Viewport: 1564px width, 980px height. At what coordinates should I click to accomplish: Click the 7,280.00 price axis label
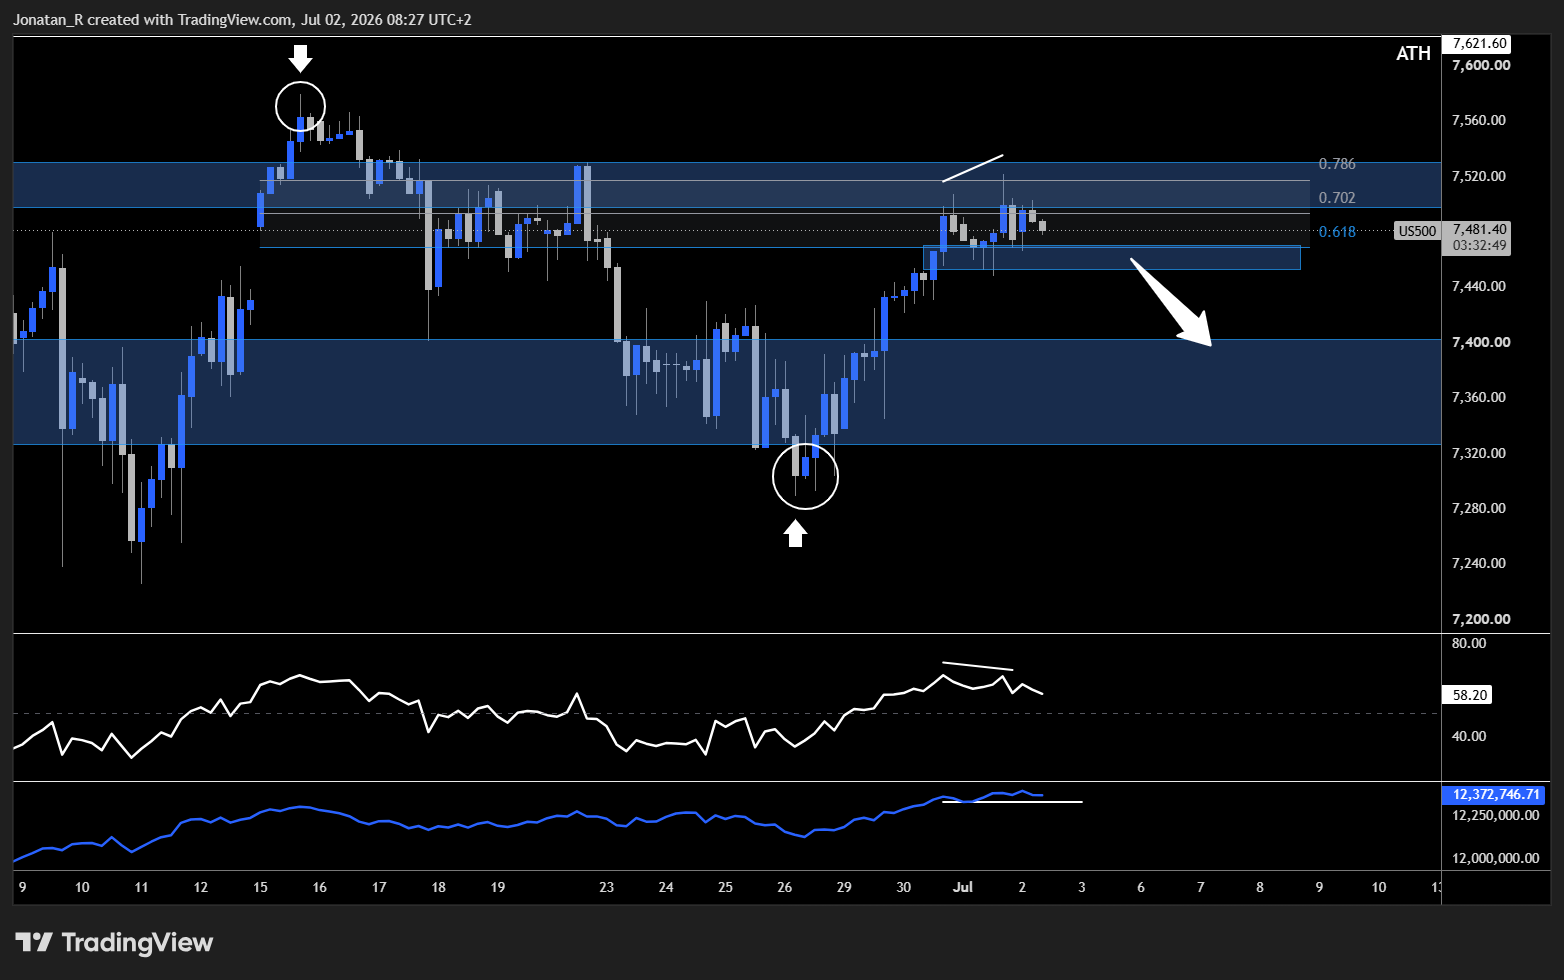(1478, 508)
